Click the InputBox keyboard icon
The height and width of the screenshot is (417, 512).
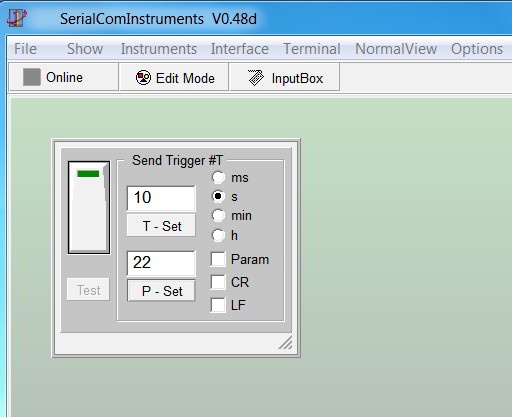256,78
